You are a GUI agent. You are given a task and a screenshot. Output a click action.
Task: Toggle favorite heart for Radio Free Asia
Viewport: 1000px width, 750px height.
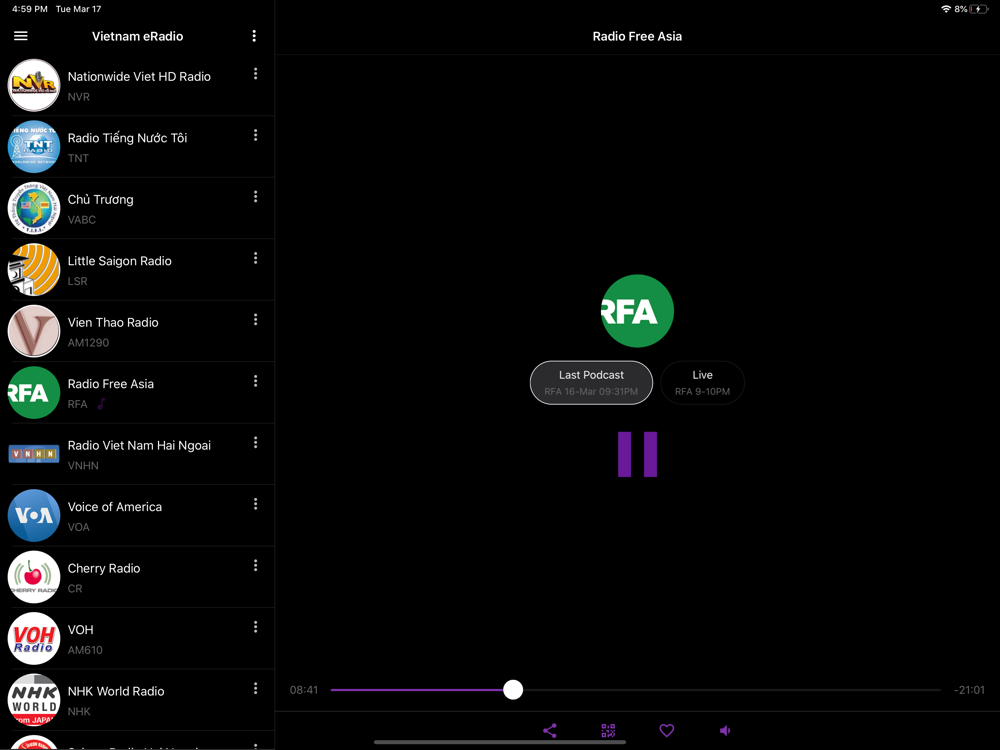coord(666,730)
